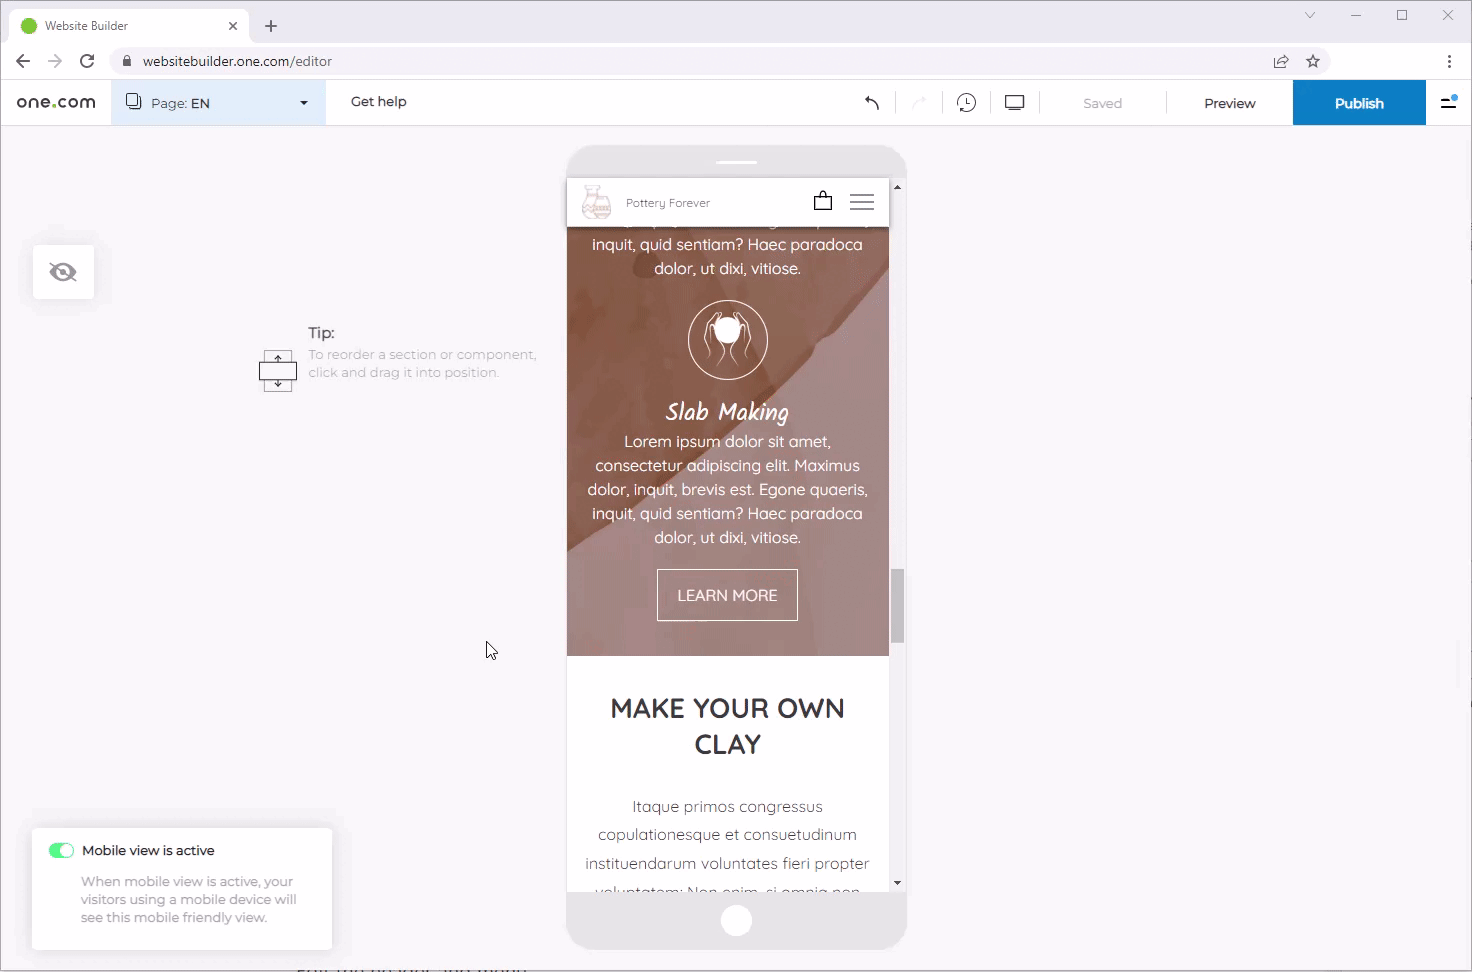Bookmark this page with star icon

pyautogui.click(x=1313, y=61)
